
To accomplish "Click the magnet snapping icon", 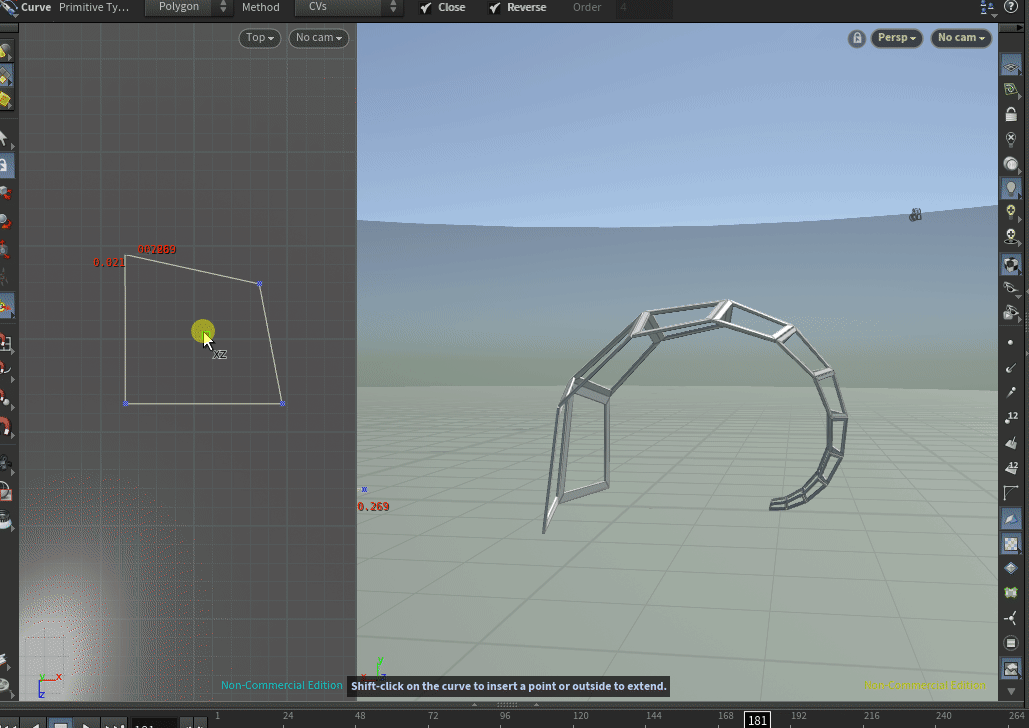I will 5,428.
